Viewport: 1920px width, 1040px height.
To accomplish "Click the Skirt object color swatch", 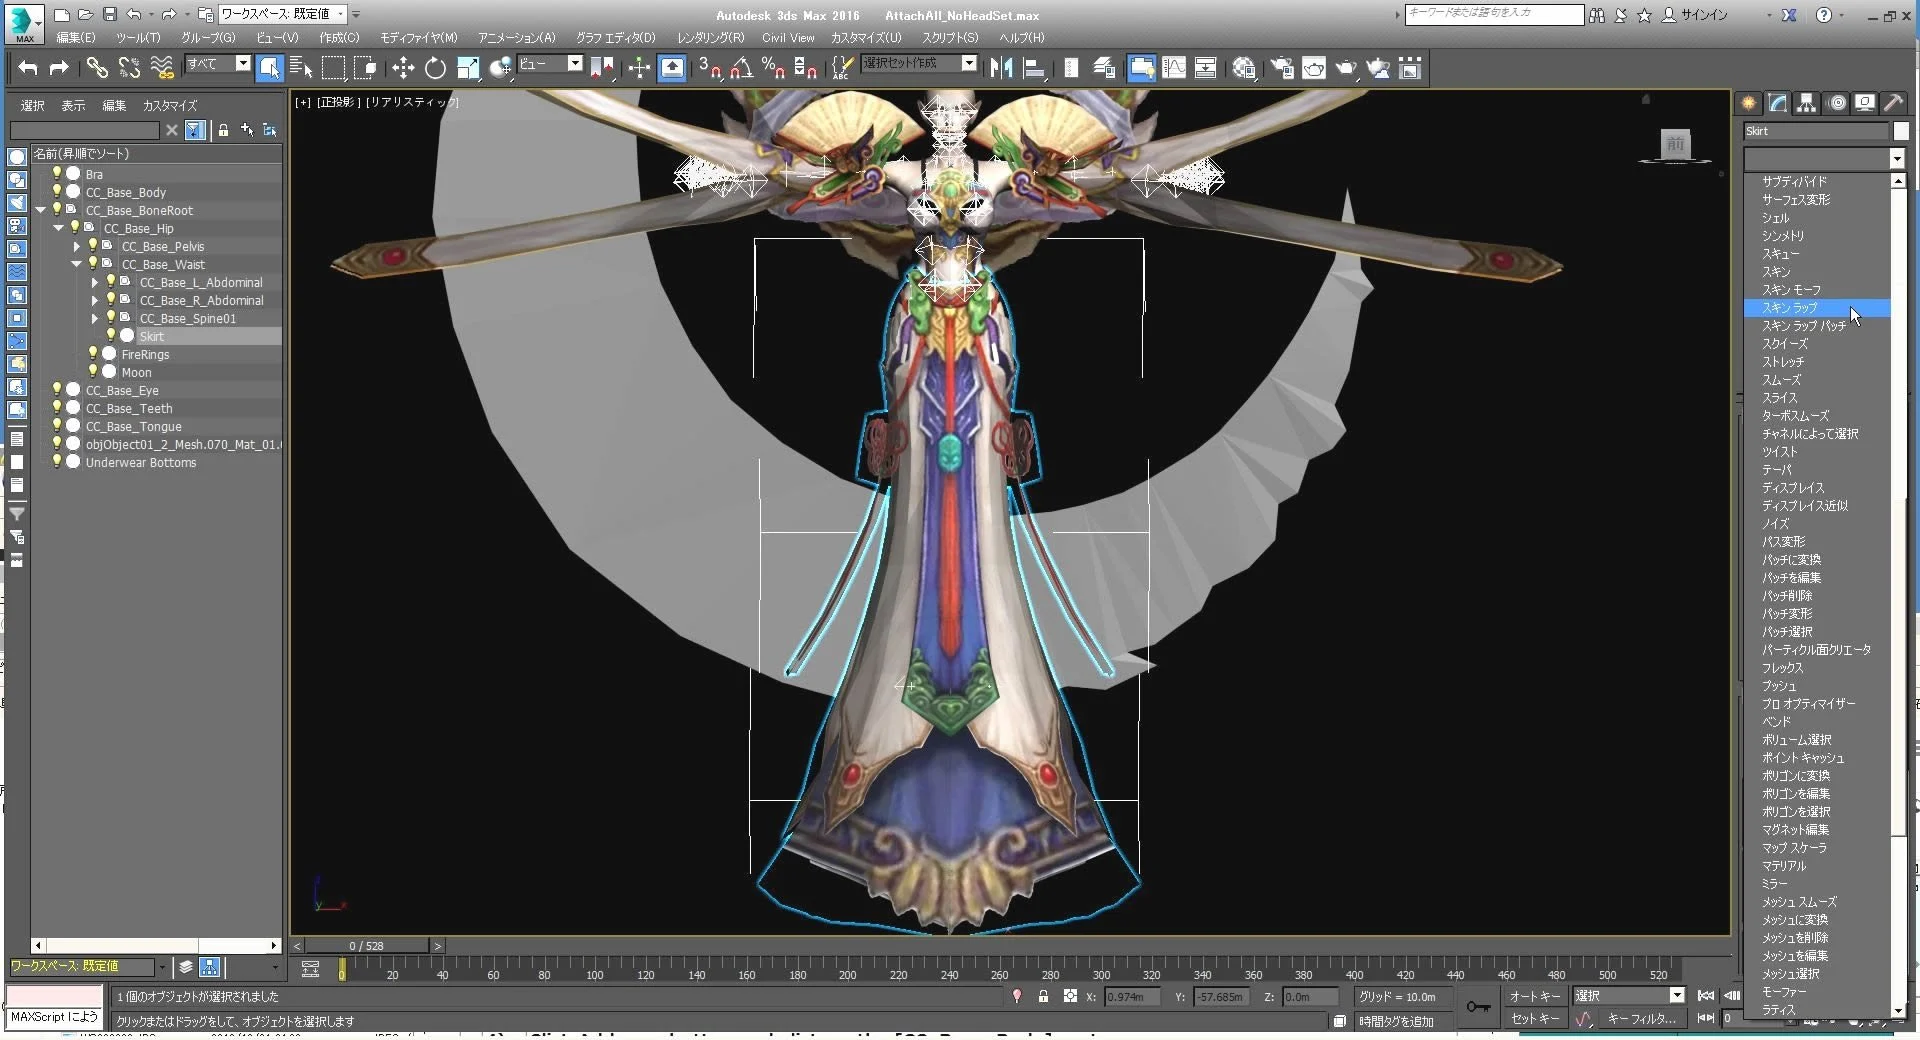I will [x=1901, y=131].
